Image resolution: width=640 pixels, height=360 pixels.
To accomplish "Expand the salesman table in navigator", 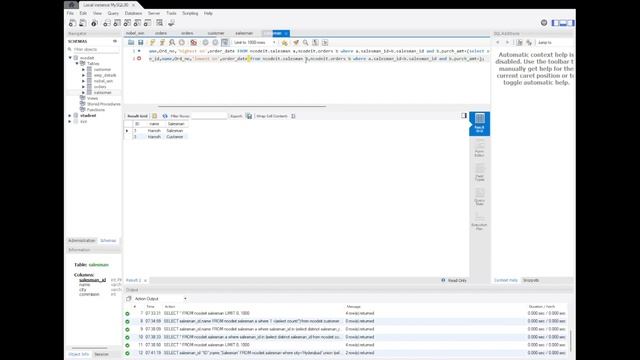I will (83, 93).
